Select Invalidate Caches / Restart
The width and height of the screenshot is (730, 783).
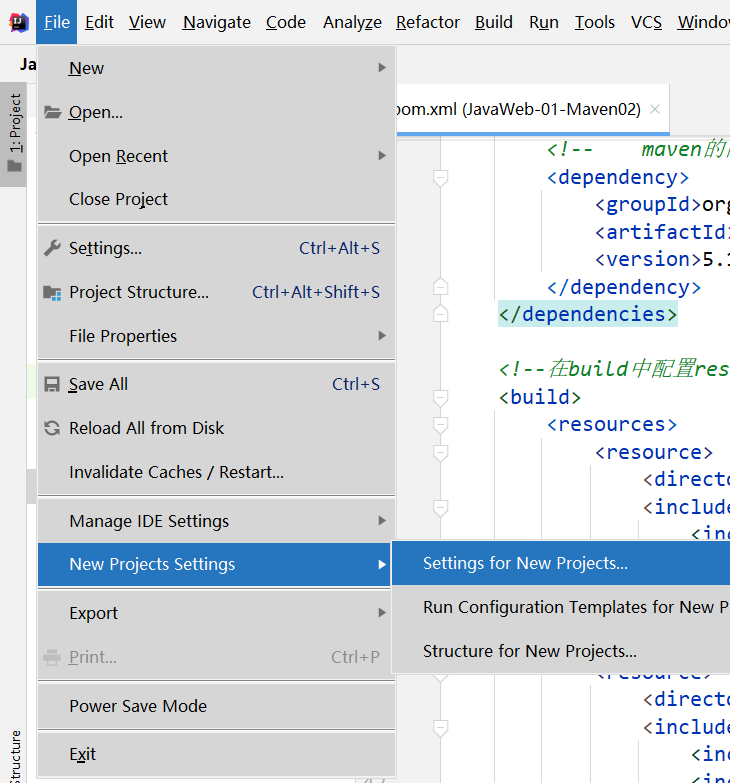176,472
